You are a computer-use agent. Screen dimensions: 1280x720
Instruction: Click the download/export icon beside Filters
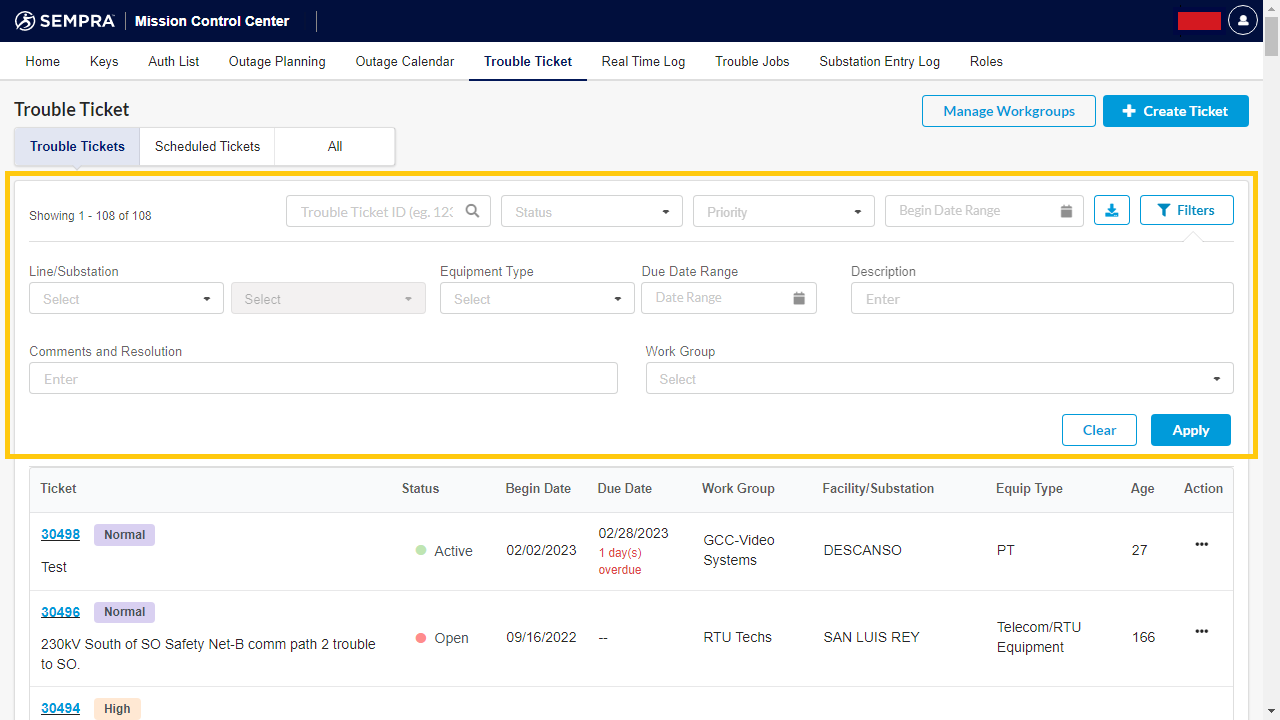click(1111, 210)
